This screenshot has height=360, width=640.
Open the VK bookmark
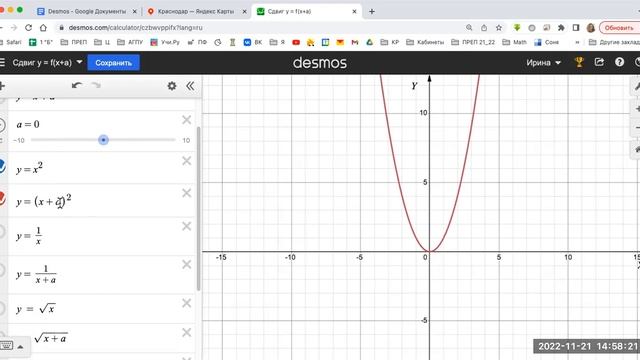(253, 42)
